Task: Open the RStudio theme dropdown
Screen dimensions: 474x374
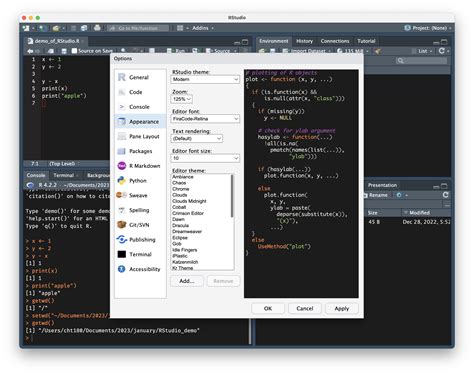Action: coord(205,79)
